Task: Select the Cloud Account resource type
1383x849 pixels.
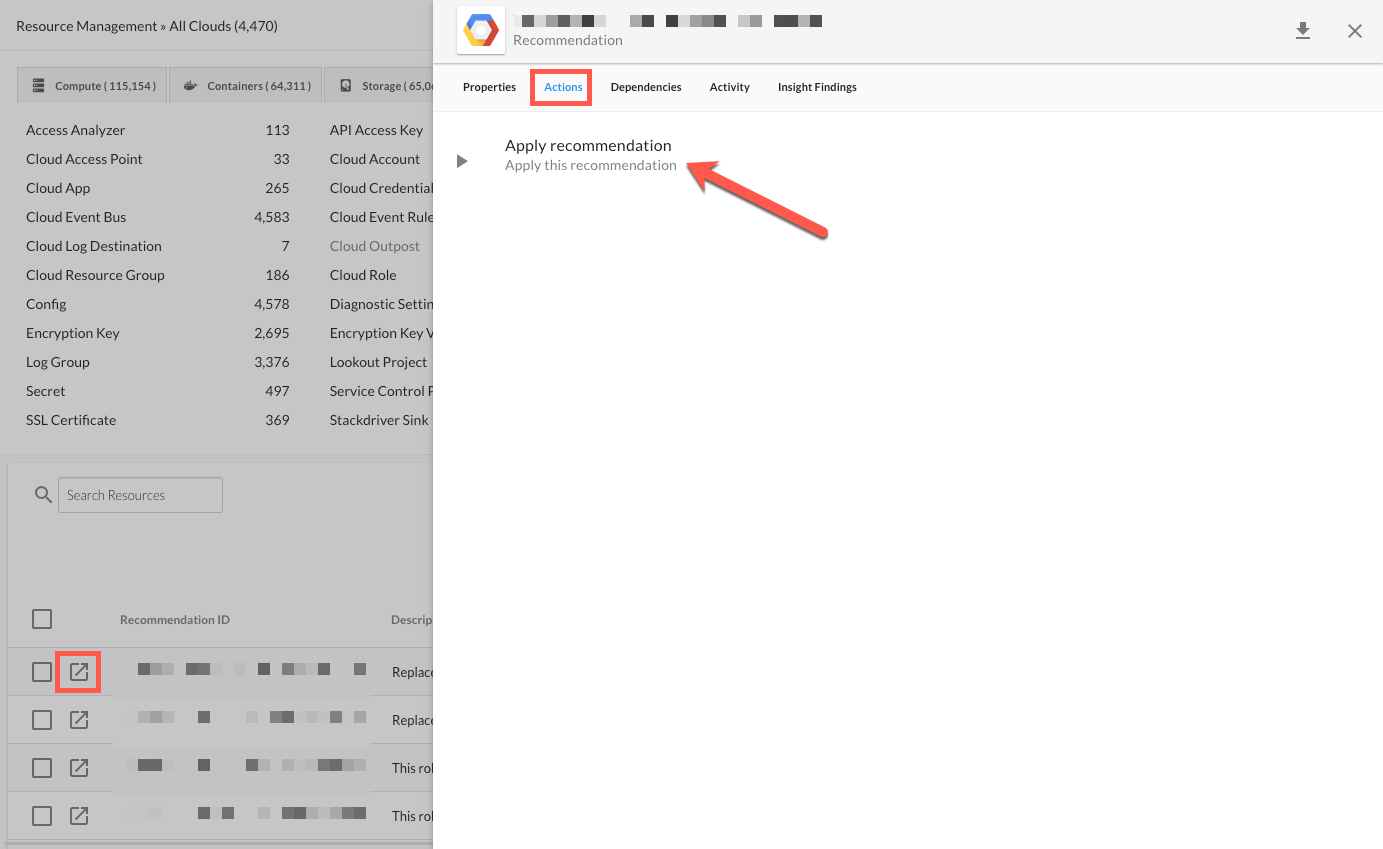Action: [375, 159]
